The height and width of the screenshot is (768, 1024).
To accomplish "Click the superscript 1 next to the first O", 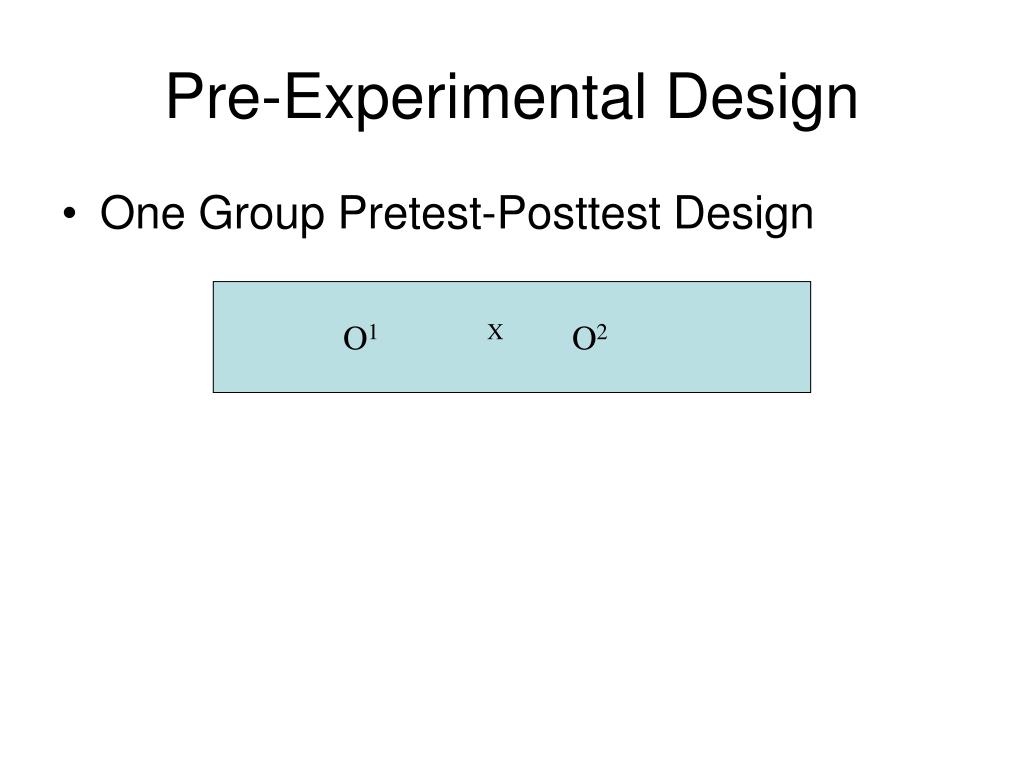I will [373, 332].
